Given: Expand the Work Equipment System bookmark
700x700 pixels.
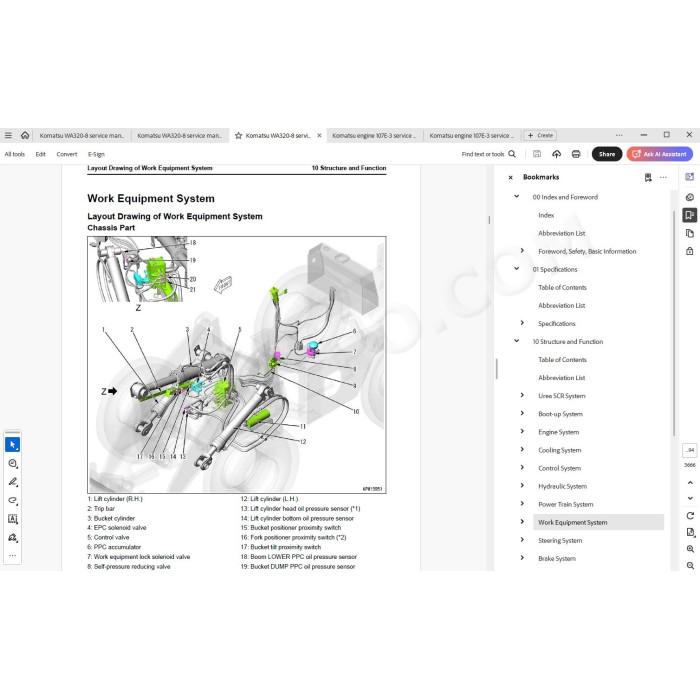Looking at the screenshot, I should tap(522, 522).
